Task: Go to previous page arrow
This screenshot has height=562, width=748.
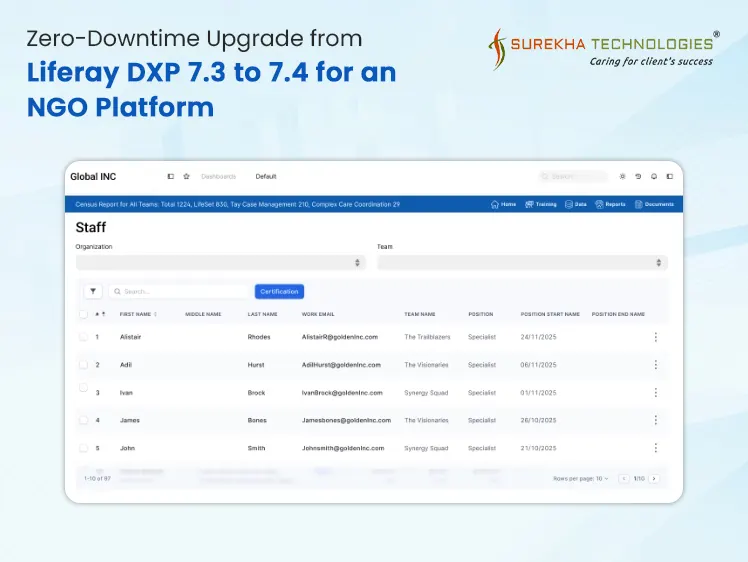Action: tap(623, 479)
